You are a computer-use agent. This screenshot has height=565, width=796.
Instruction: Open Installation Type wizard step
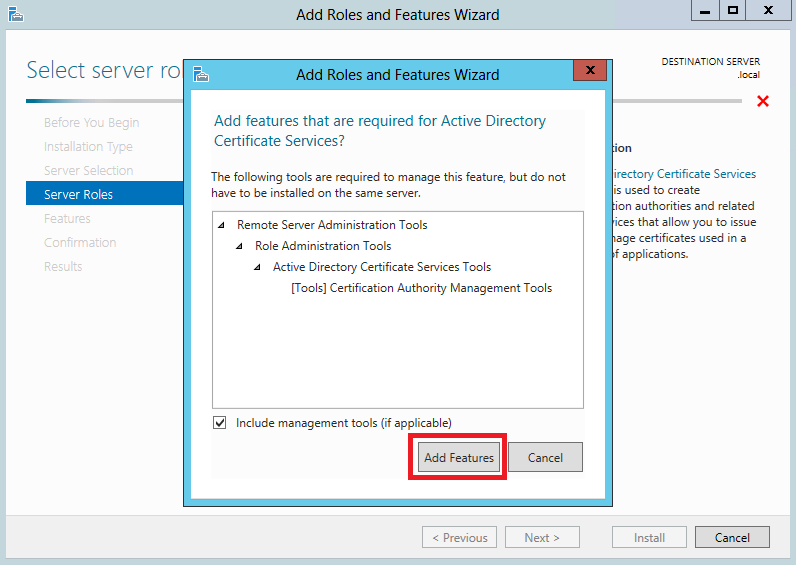[88, 147]
